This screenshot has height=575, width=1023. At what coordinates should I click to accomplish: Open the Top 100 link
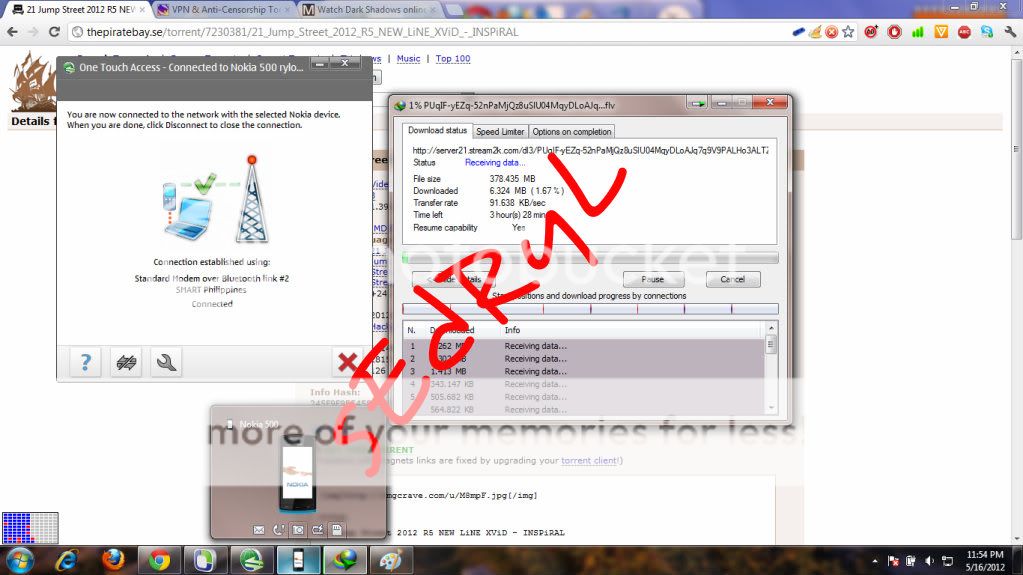(x=453, y=59)
